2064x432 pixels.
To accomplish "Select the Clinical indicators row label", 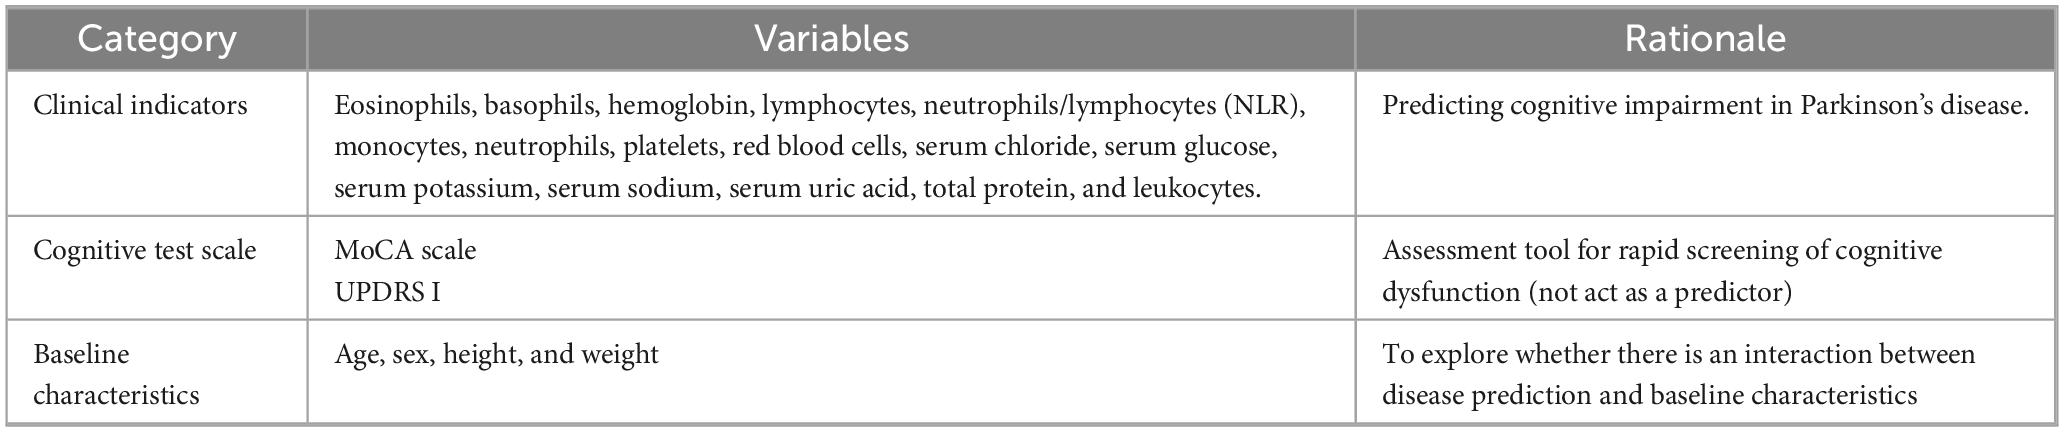I will click(140, 106).
